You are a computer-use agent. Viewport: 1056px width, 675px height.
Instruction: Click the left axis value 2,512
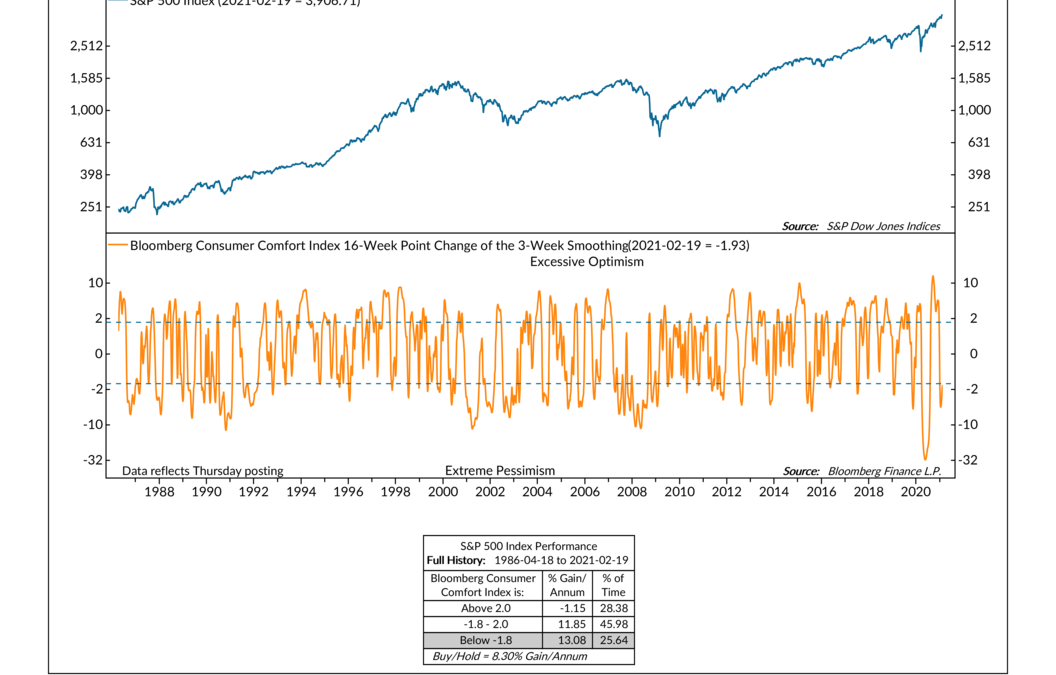pyautogui.click(x=86, y=46)
